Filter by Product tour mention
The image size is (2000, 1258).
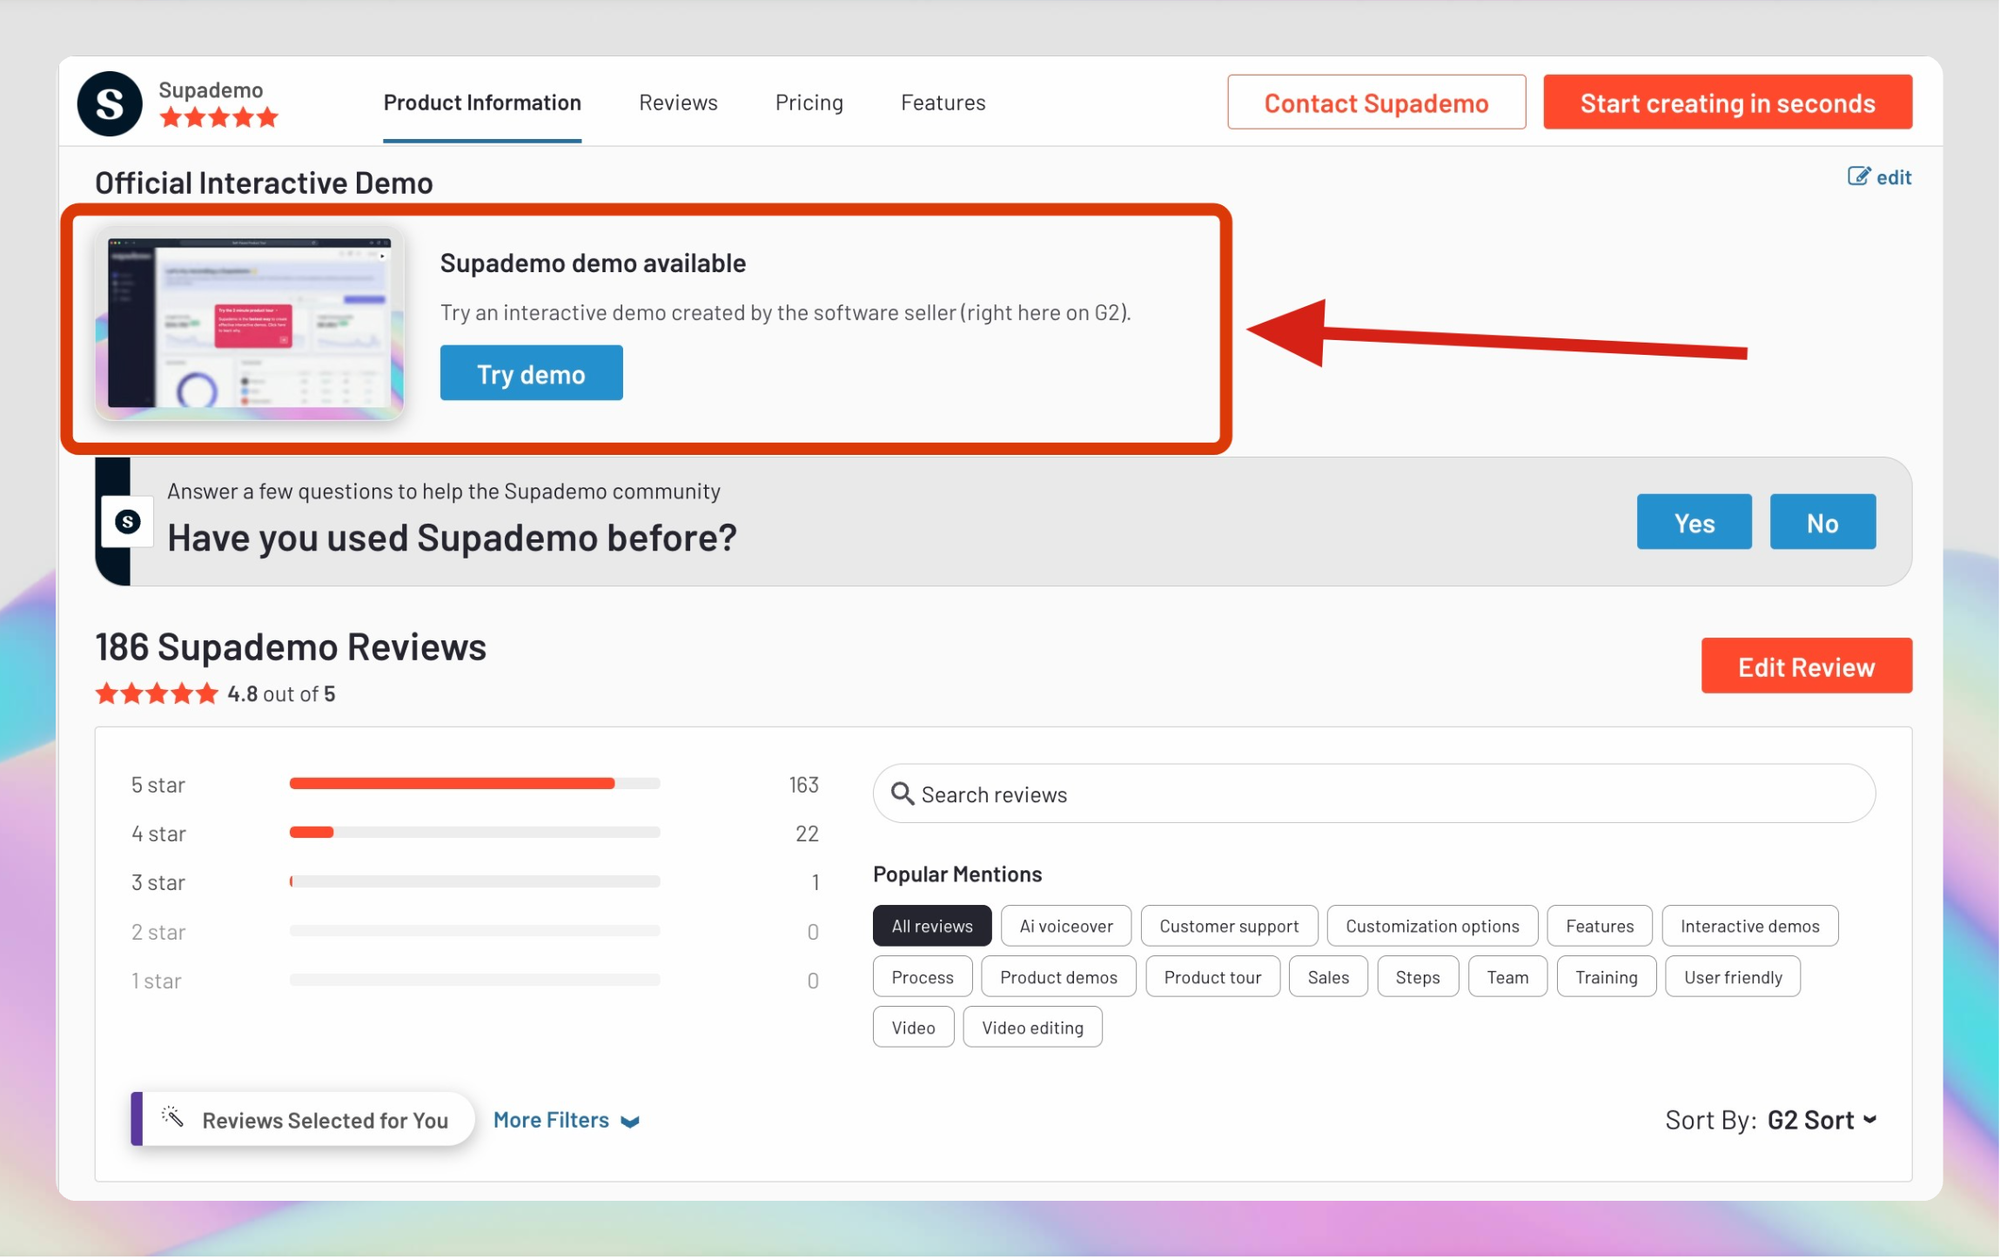pos(1213,977)
